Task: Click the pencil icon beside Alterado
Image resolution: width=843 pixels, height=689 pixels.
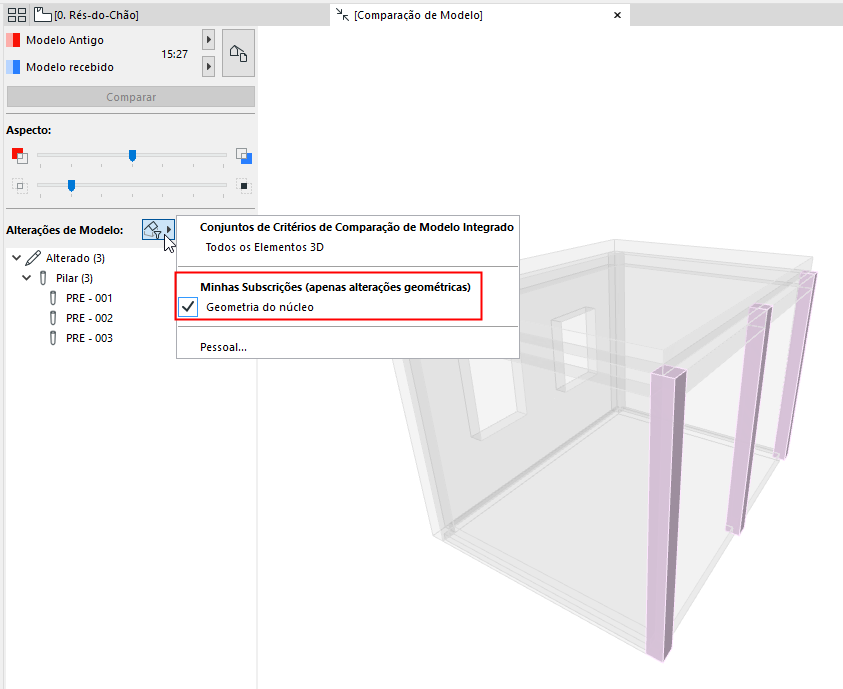Action: click(x=33, y=258)
